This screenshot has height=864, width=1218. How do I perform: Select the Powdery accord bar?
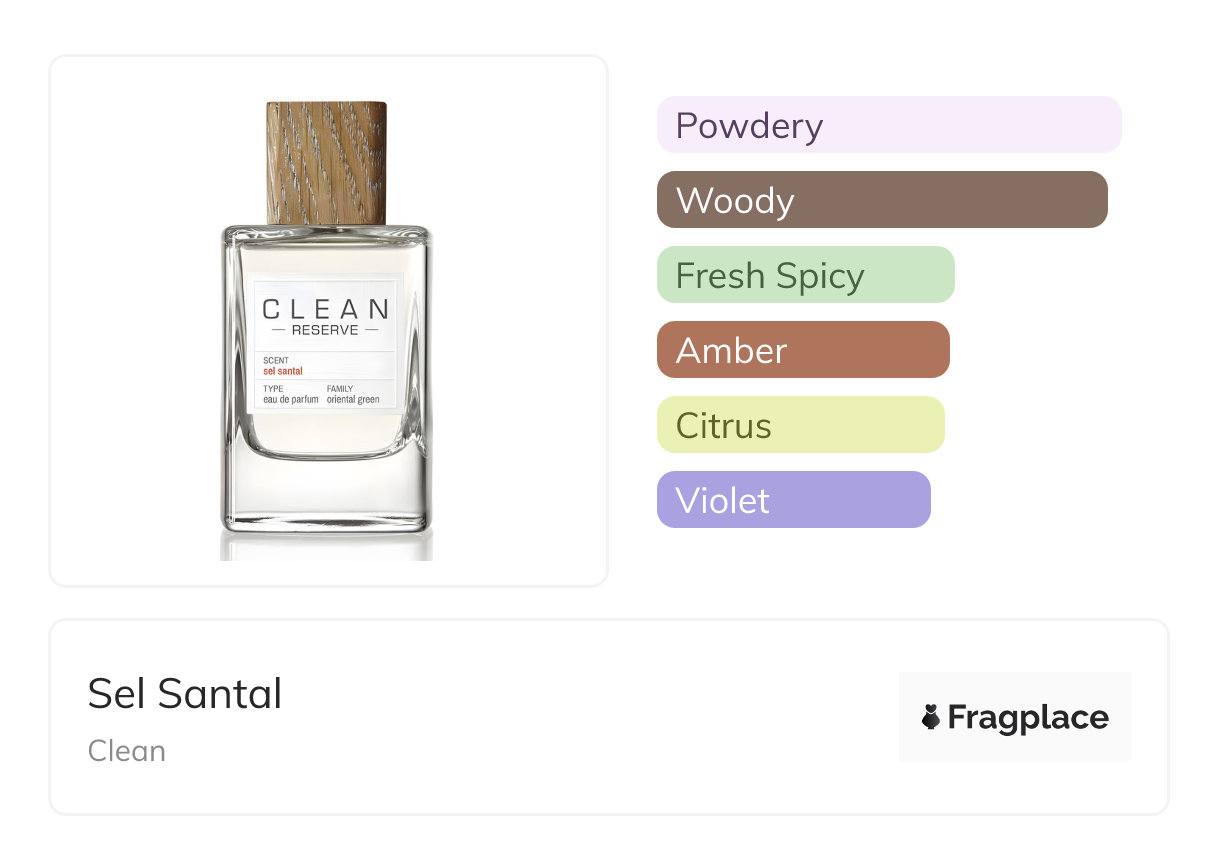(888, 125)
